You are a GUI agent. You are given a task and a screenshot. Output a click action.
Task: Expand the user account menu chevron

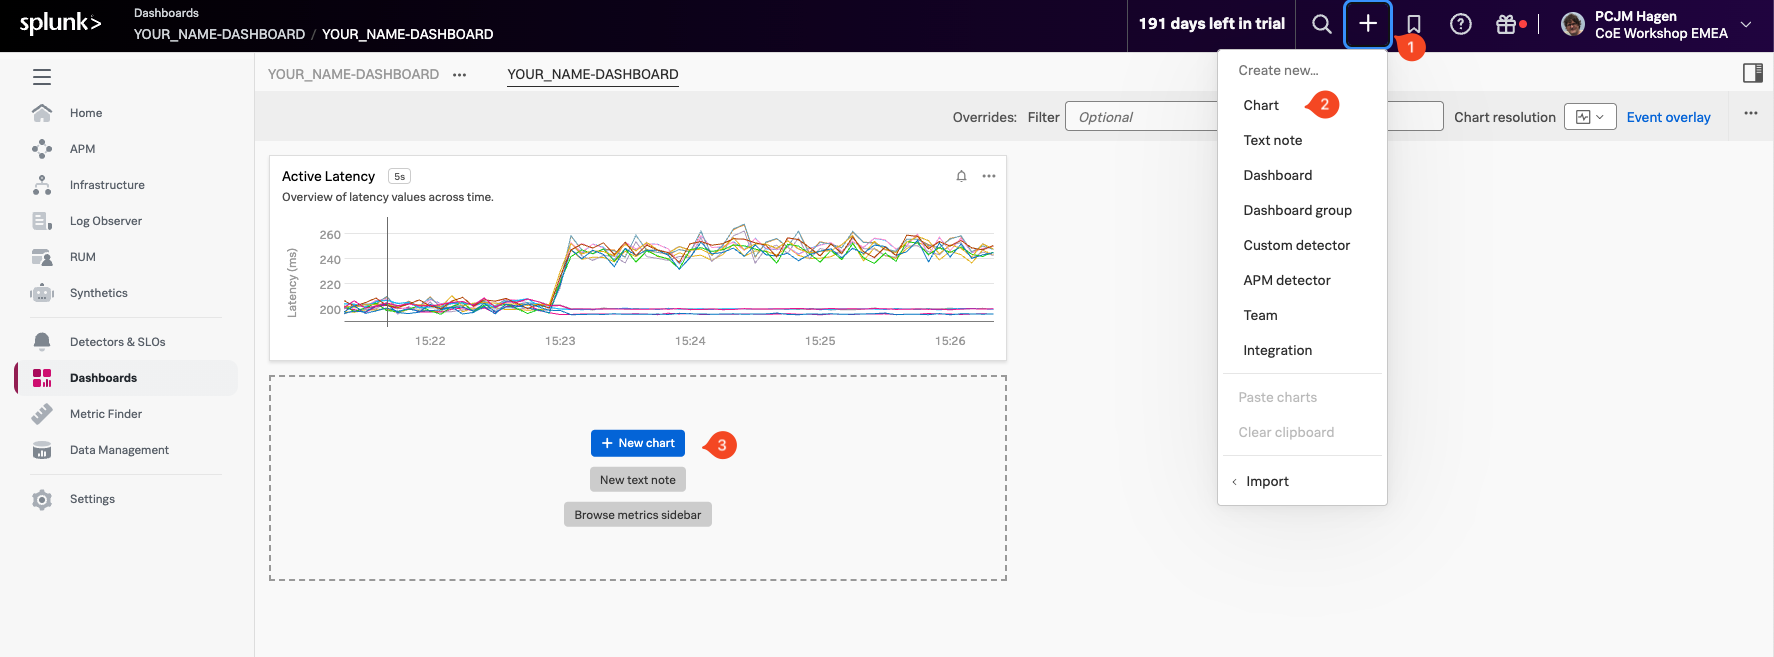pyautogui.click(x=1746, y=25)
